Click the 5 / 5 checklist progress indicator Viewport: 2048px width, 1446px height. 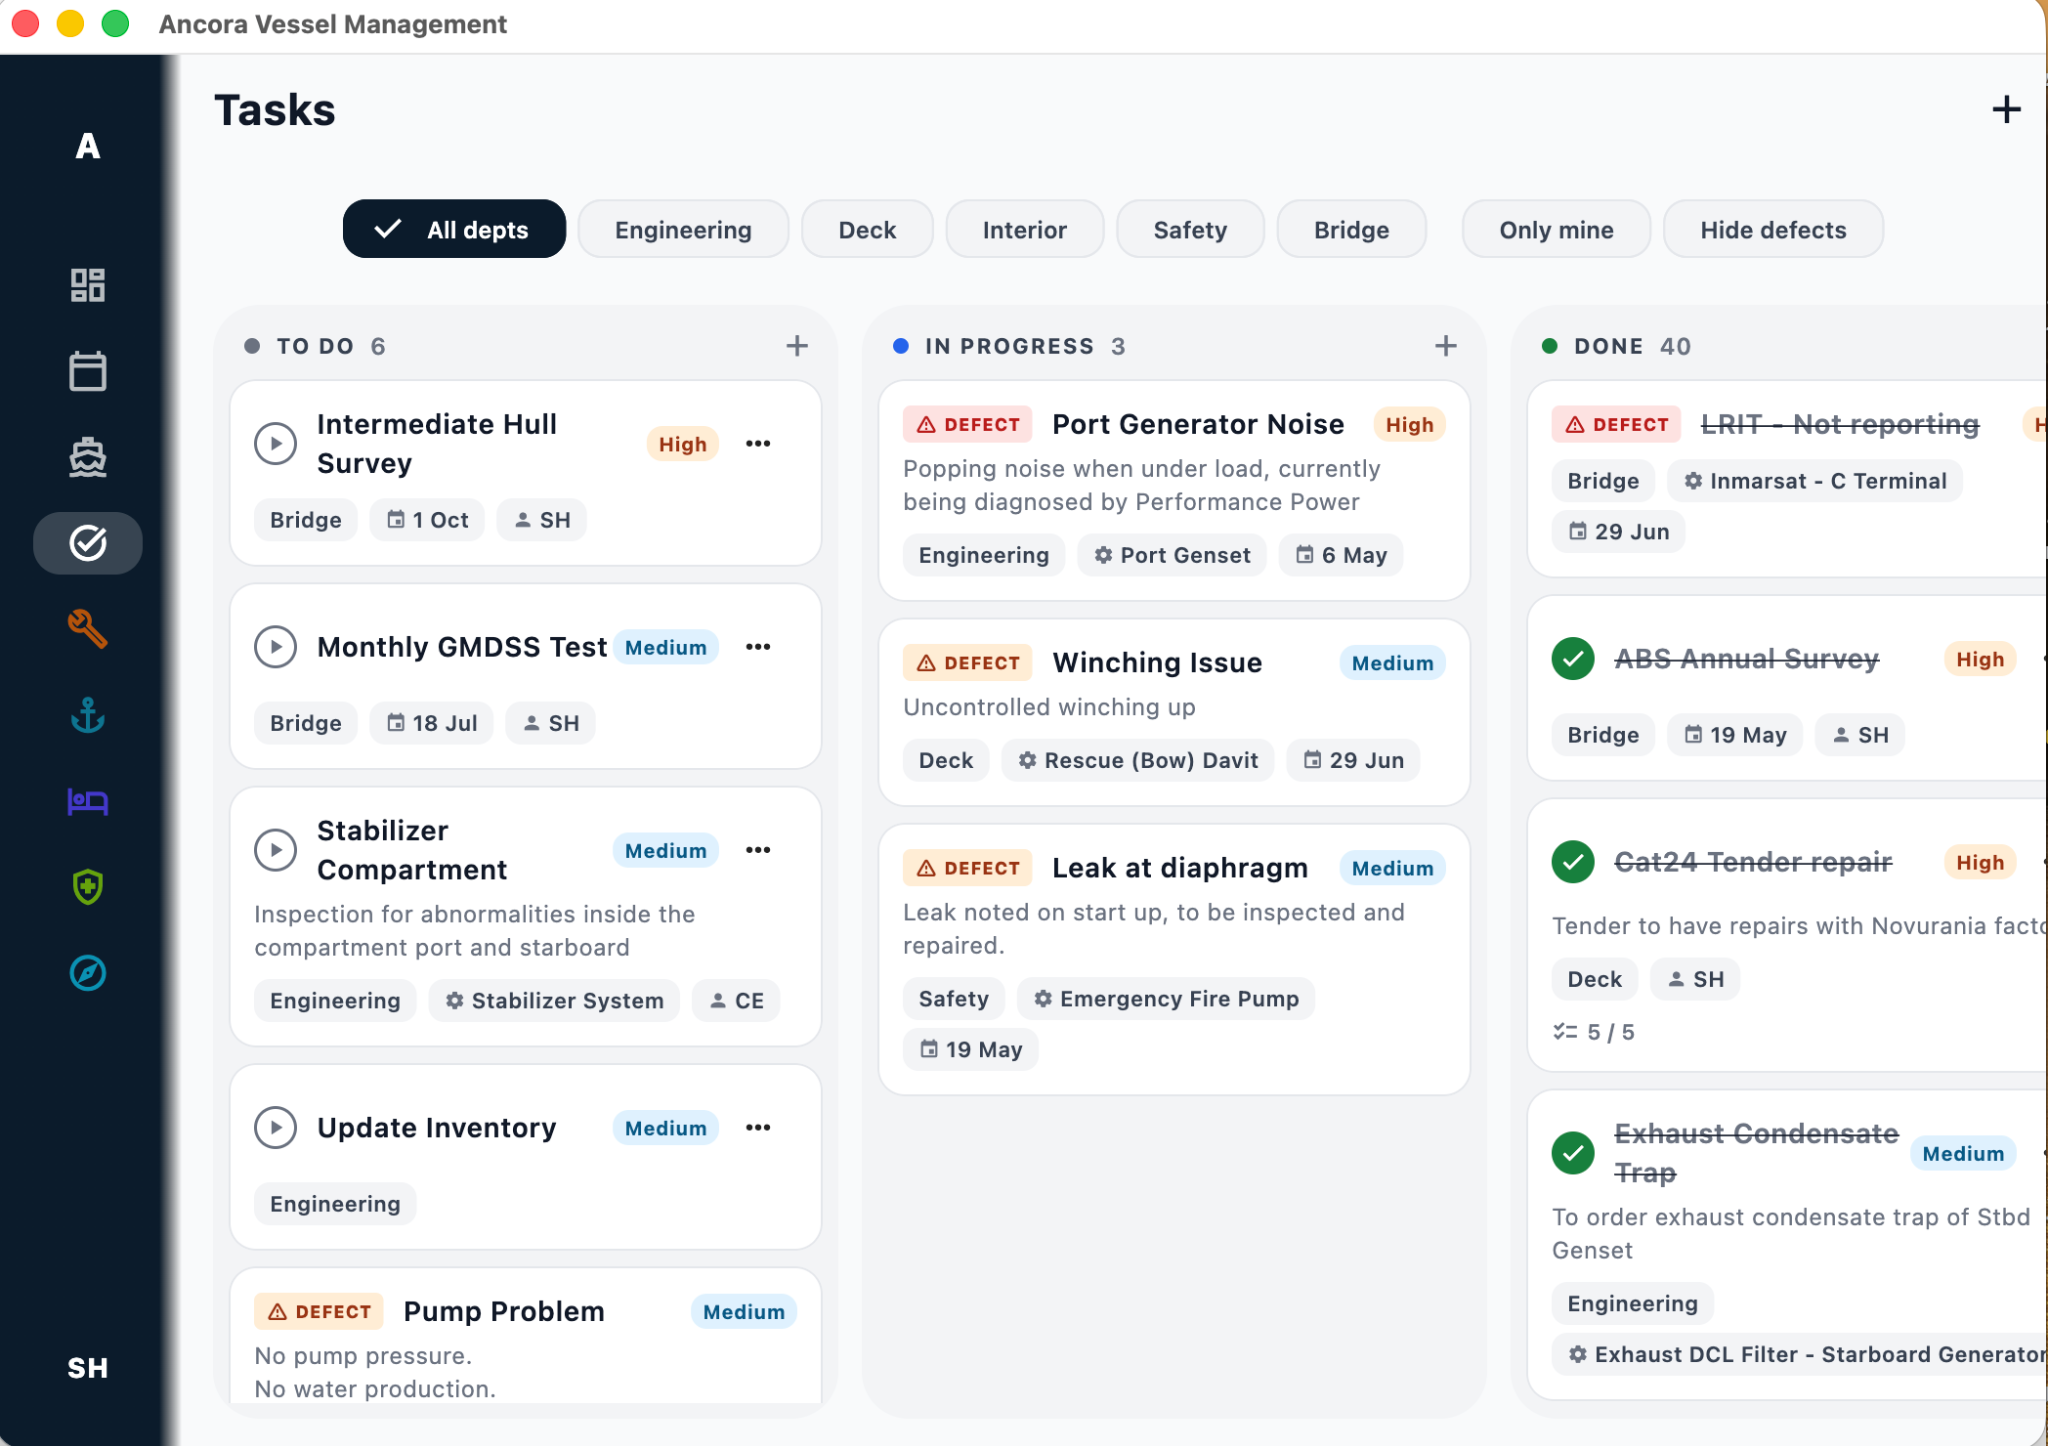pyautogui.click(x=1594, y=1032)
